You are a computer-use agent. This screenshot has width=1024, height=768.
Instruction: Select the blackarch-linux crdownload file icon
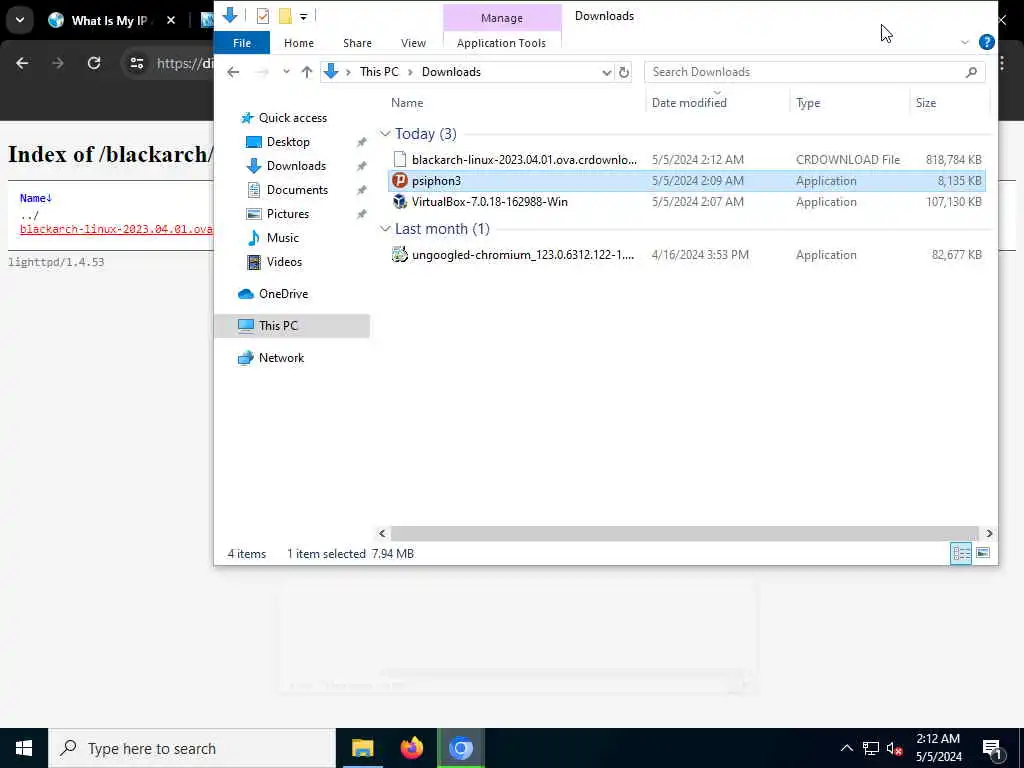[x=400, y=159]
